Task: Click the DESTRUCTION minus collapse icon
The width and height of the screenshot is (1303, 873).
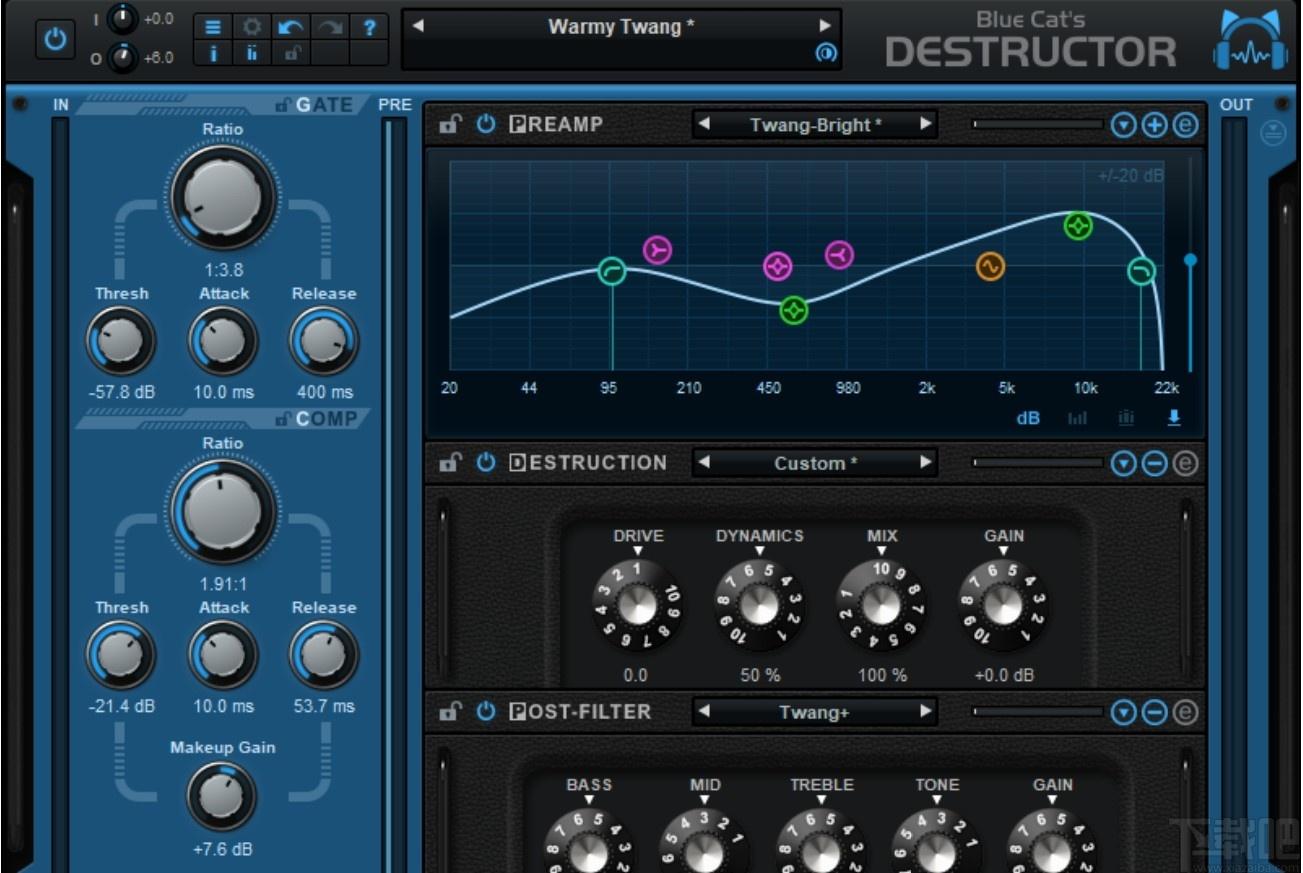Action: pos(1155,463)
